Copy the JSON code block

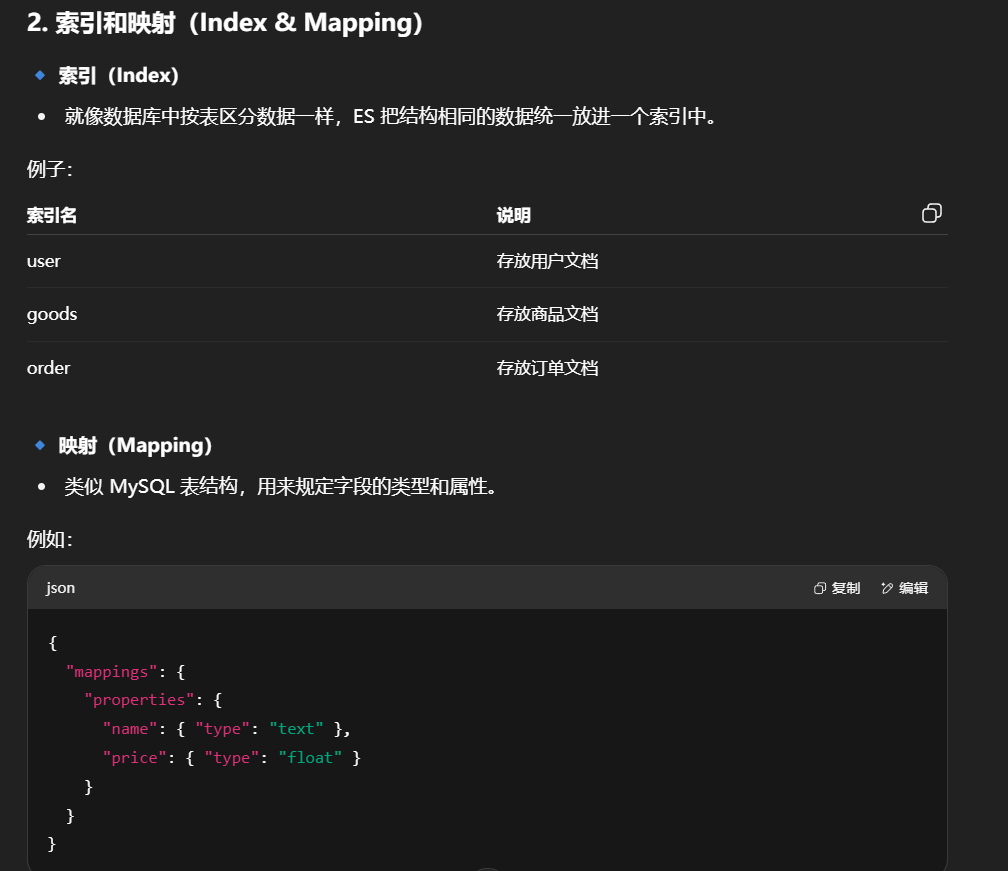pos(837,588)
